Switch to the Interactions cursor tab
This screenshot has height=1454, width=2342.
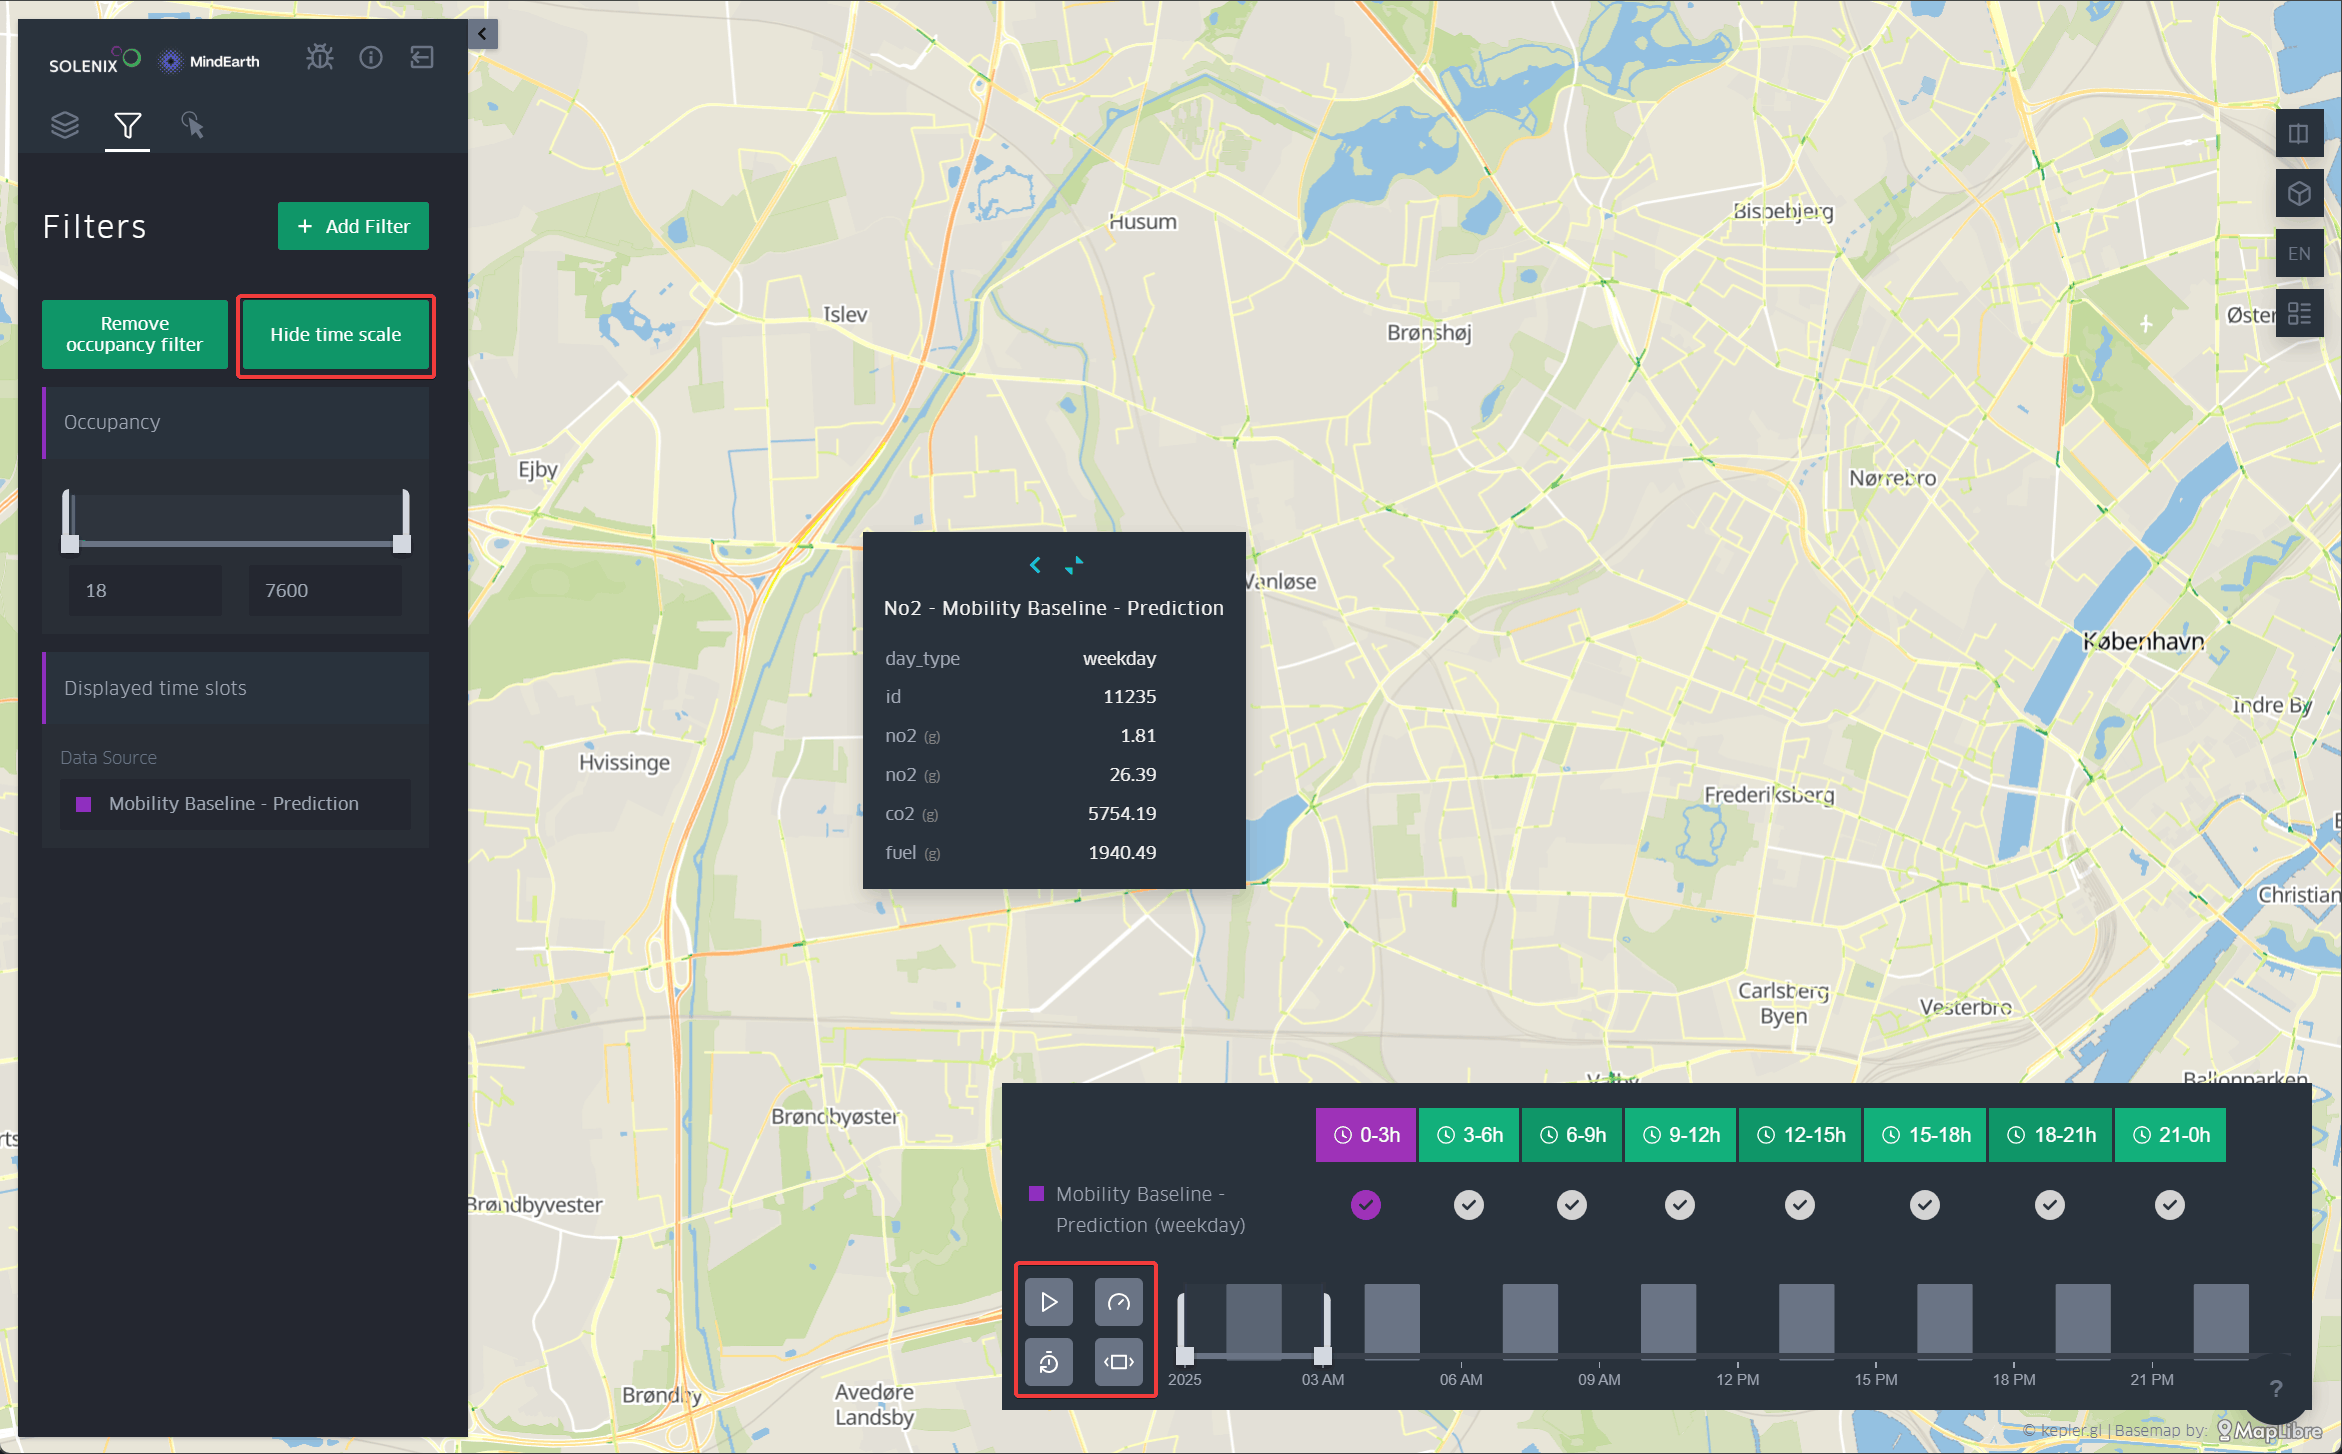192,125
